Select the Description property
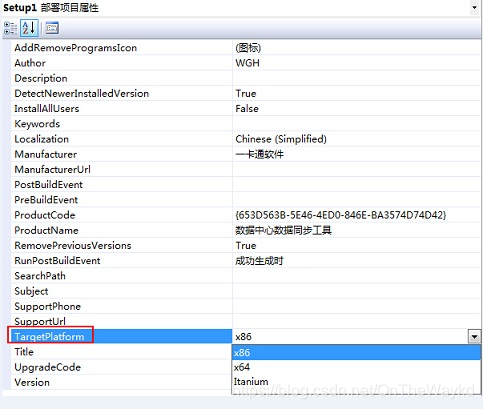The width and height of the screenshot is (483, 409). (x=41, y=78)
